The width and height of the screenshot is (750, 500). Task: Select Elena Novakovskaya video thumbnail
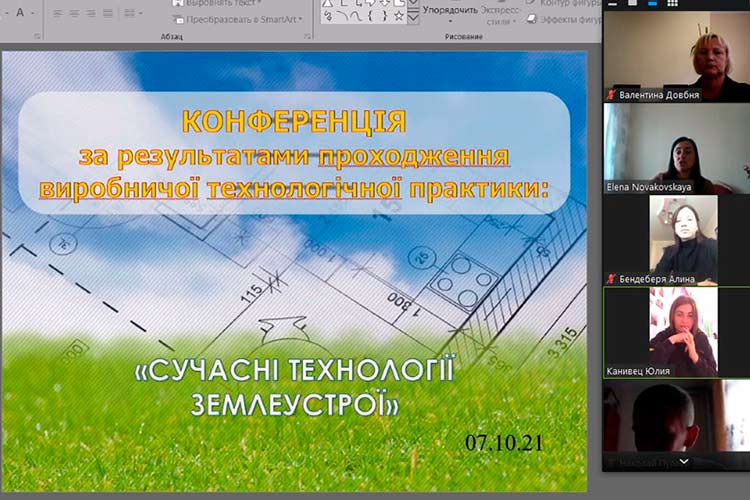(676, 148)
